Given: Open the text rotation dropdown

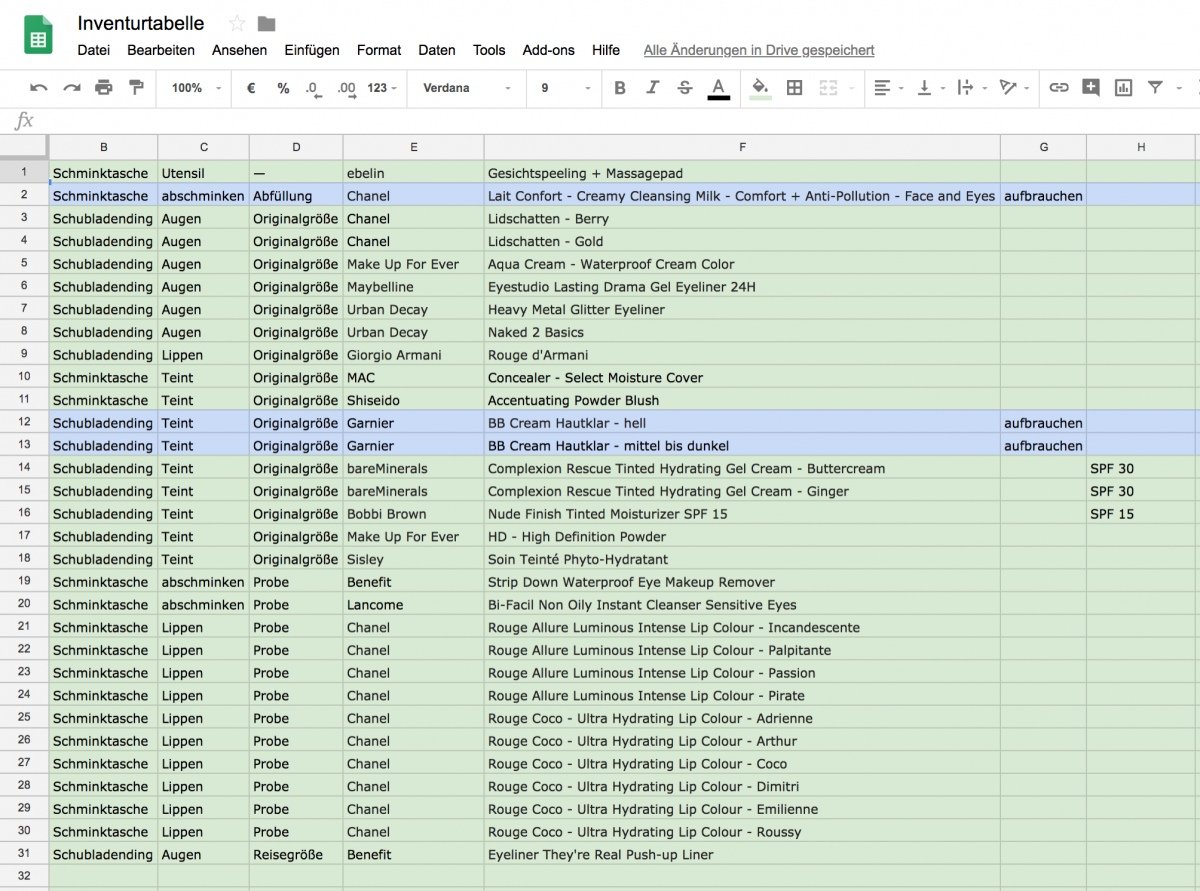Looking at the screenshot, I should point(1013,88).
